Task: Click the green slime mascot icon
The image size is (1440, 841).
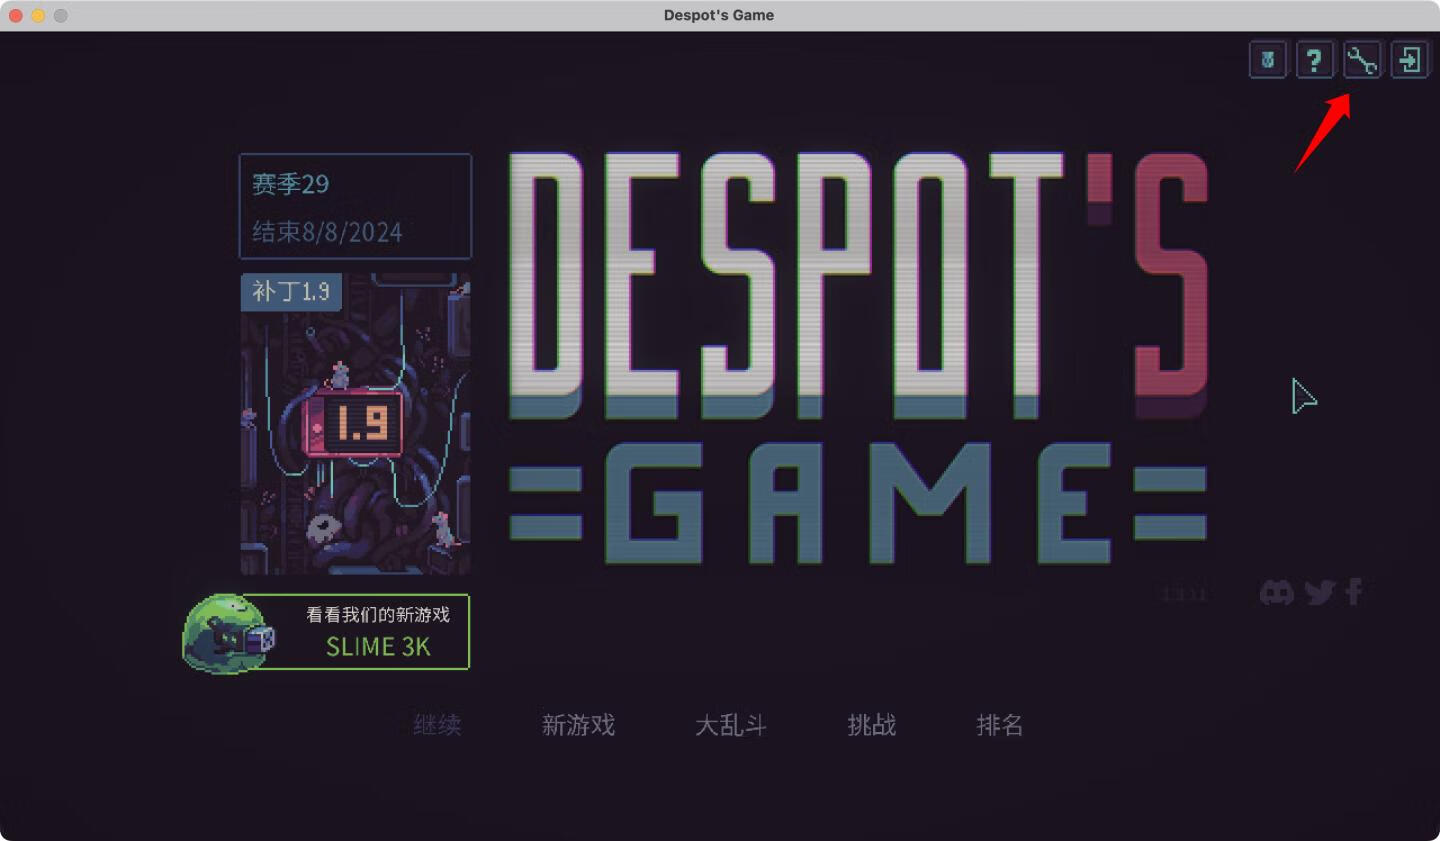Action: (226, 634)
